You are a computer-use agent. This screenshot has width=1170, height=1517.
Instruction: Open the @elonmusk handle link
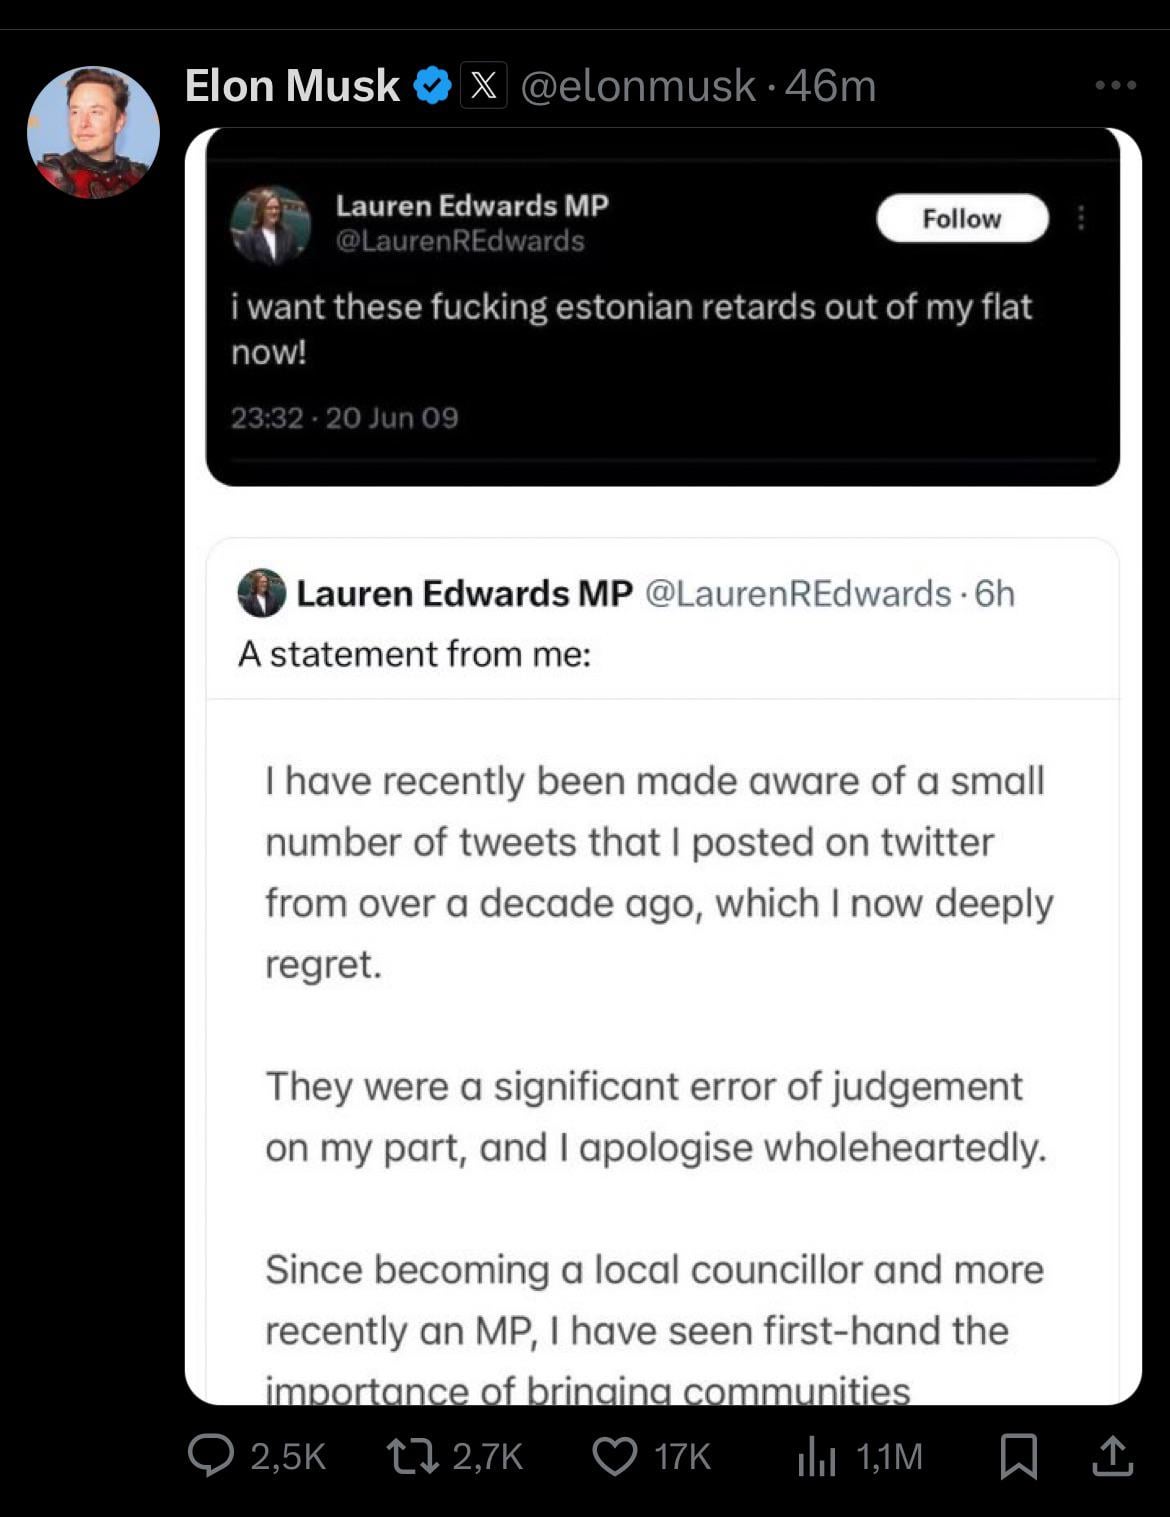(x=638, y=86)
